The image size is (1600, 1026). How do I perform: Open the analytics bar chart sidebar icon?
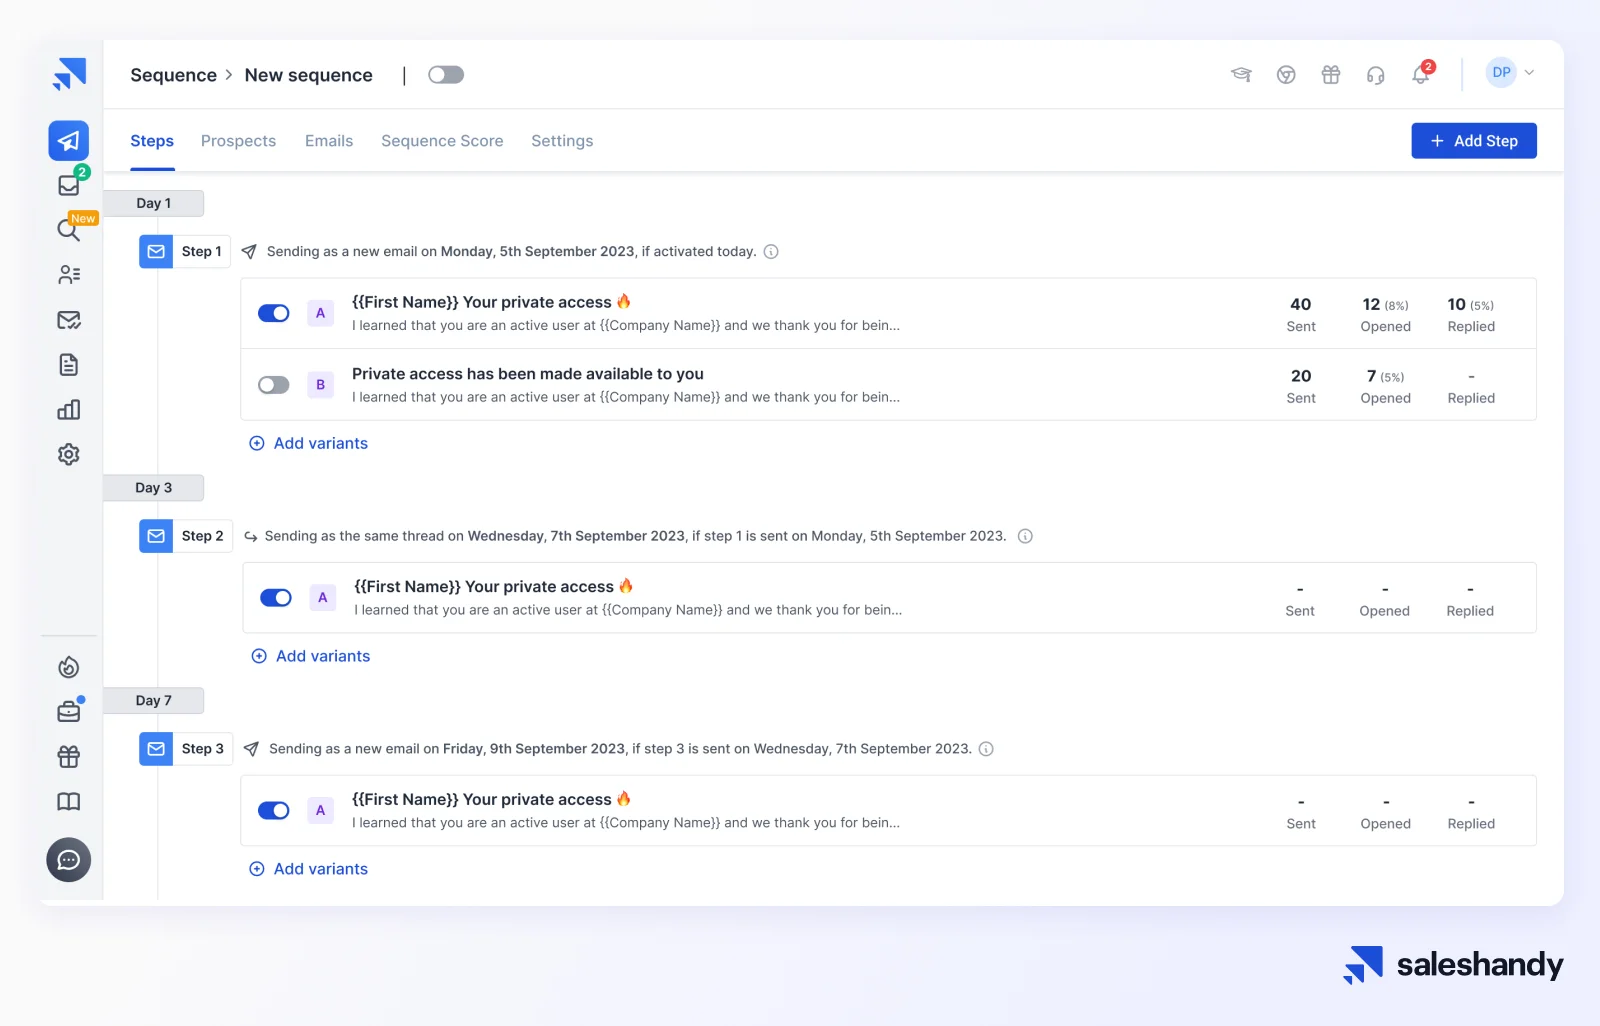click(68, 410)
